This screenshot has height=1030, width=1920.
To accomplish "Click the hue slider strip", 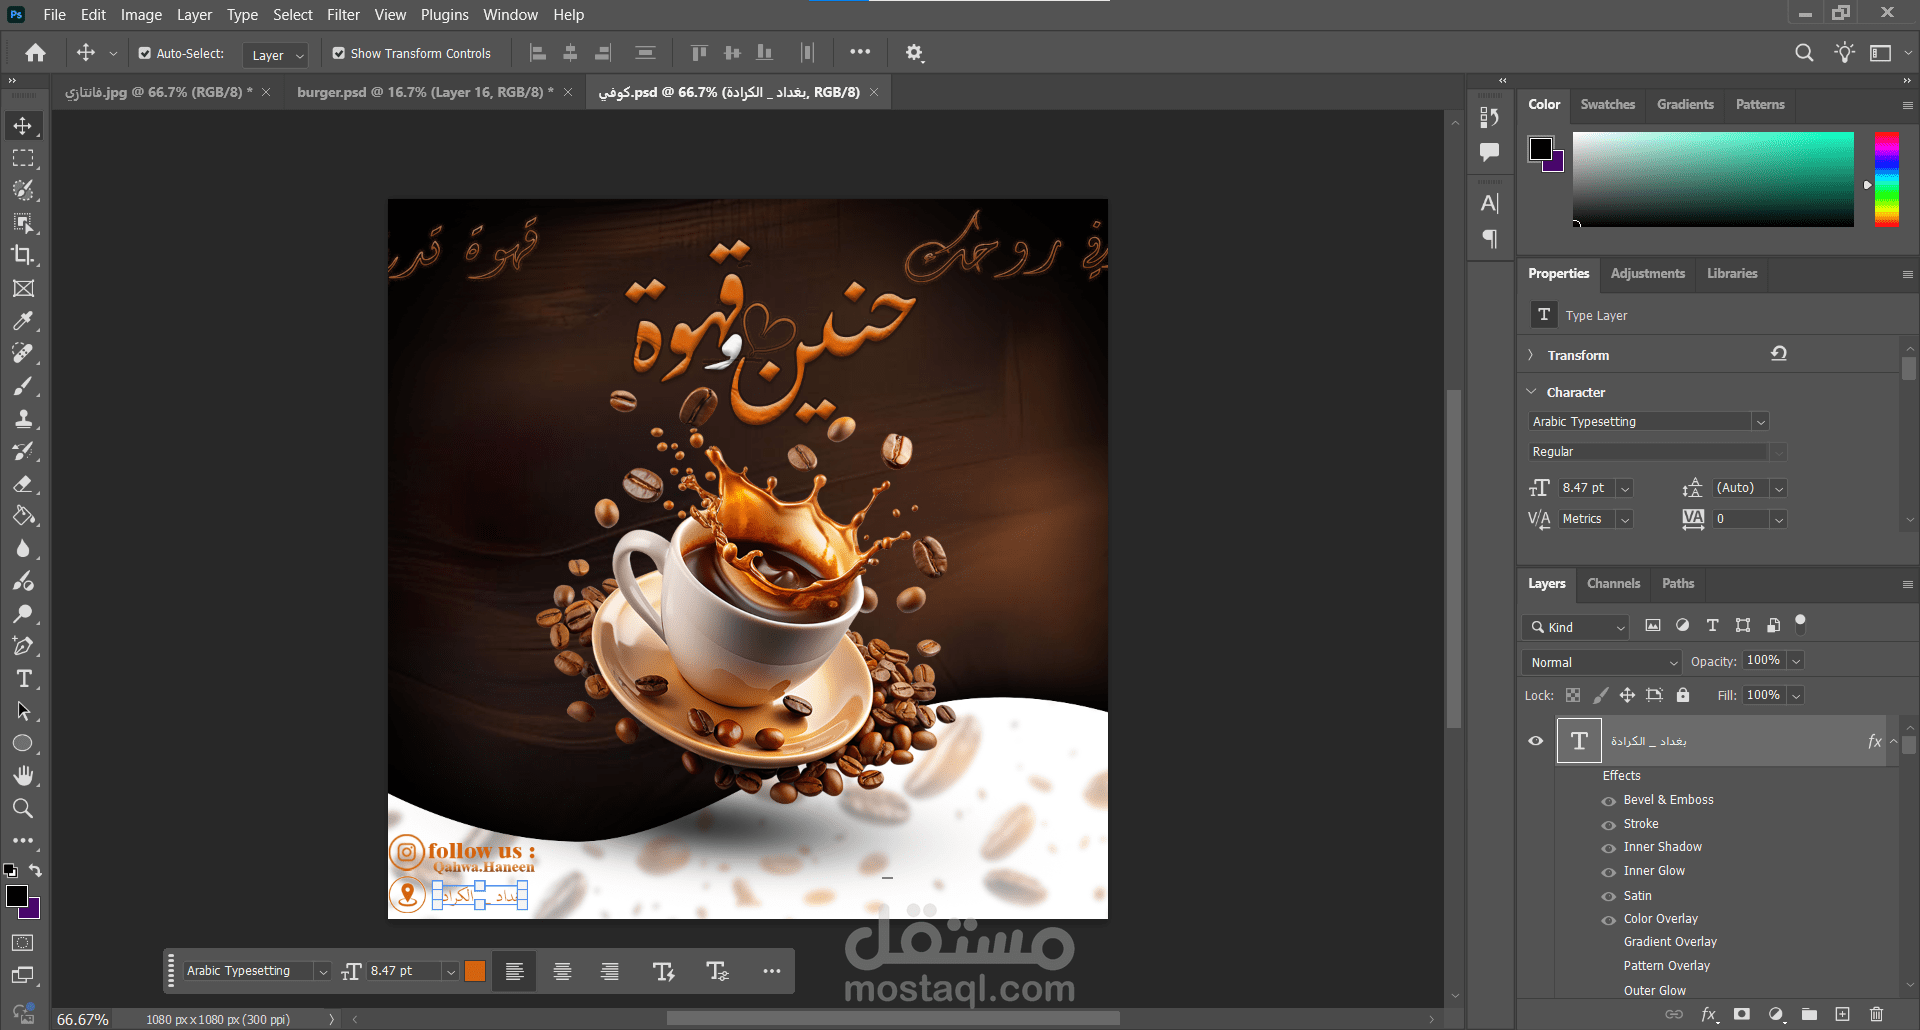I will point(1886,179).
